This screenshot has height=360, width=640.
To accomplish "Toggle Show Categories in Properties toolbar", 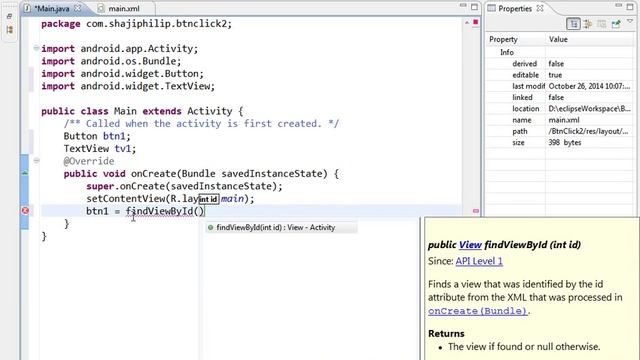I will (573, 24).
